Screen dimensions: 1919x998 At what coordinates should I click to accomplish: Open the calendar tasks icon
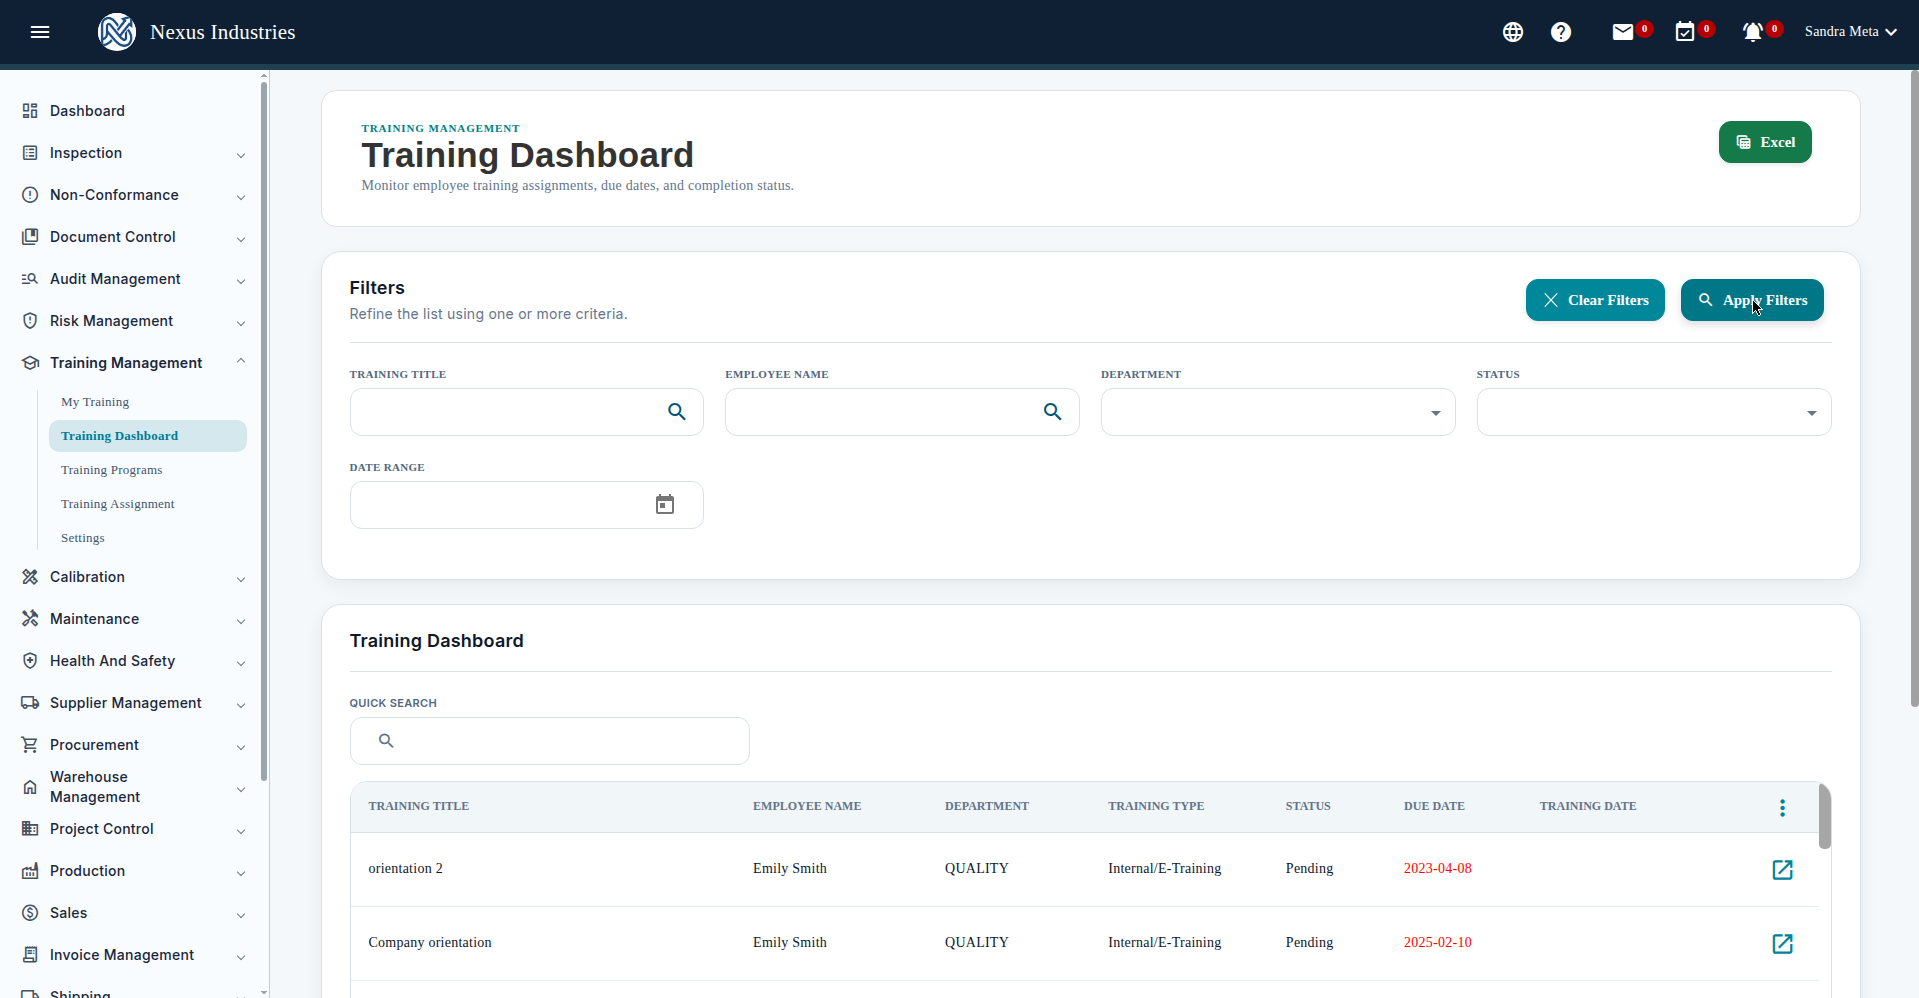pyautogui.click(x=1685, y=32)
